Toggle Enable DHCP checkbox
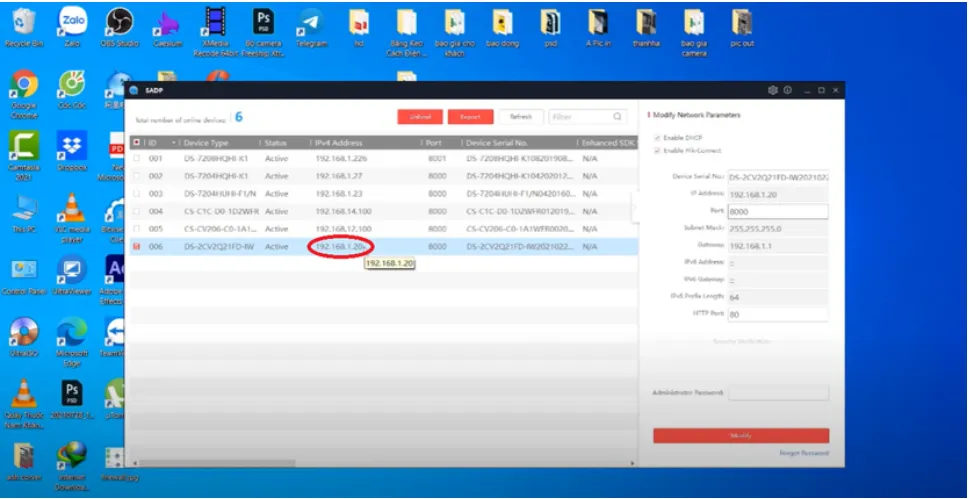 pos(657,137)
